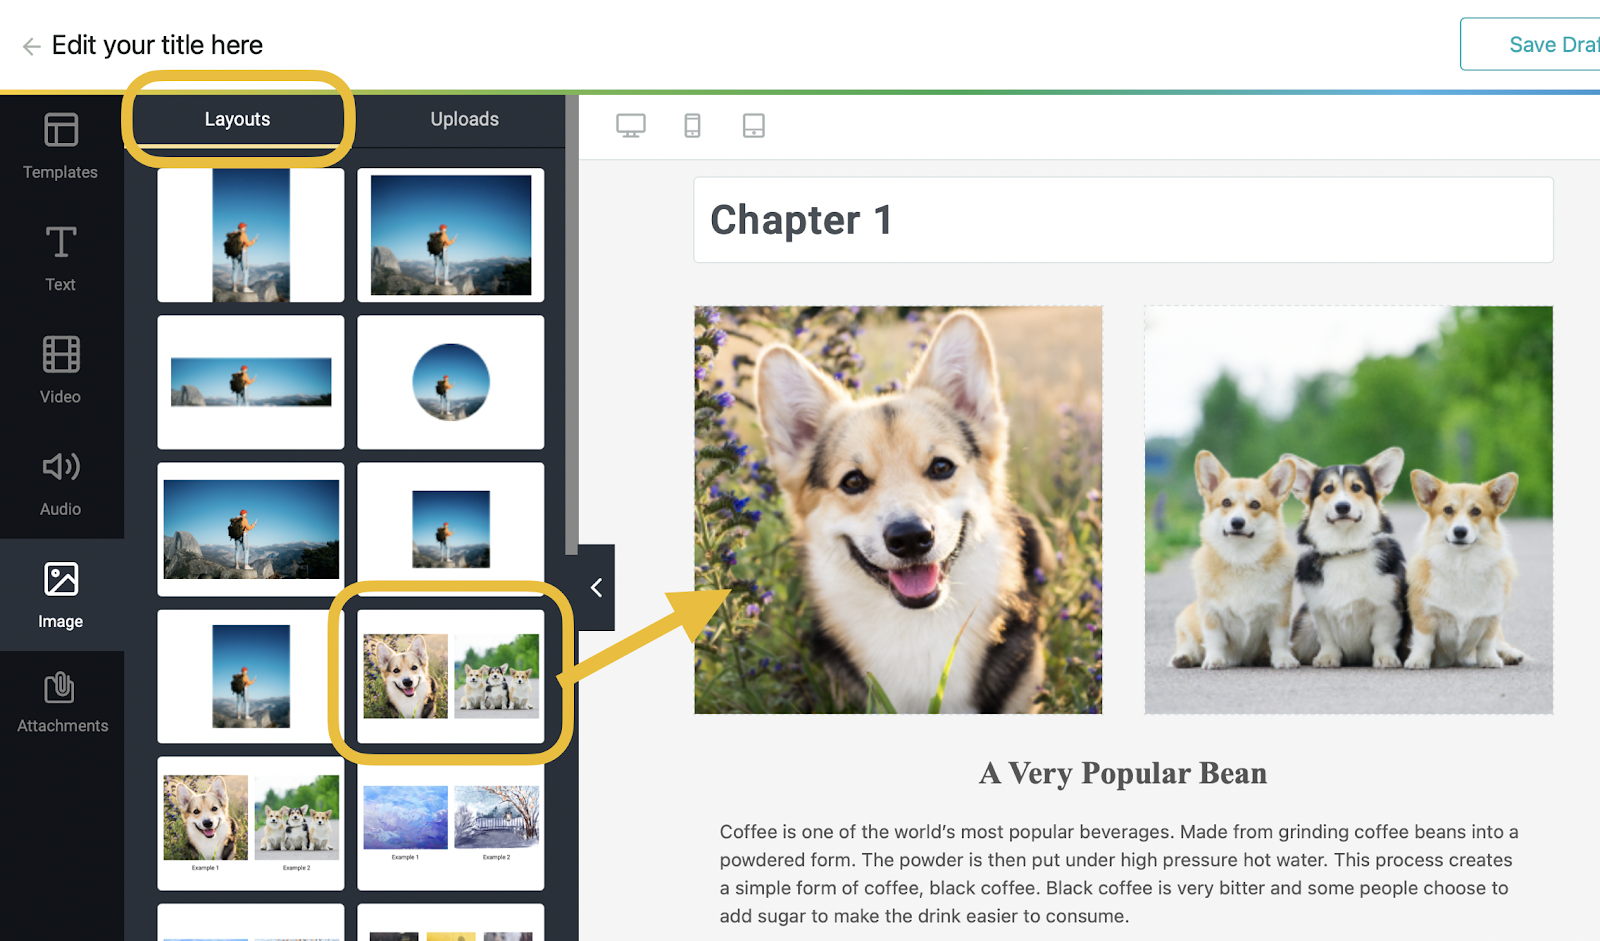Screen dimensions: 1600x941
Task: Switch to tablet preview mode
Action: click(754, 126)
